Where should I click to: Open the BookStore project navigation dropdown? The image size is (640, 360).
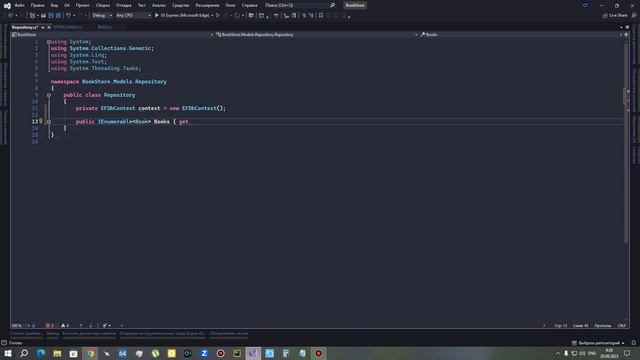click(x=113, y=35)
